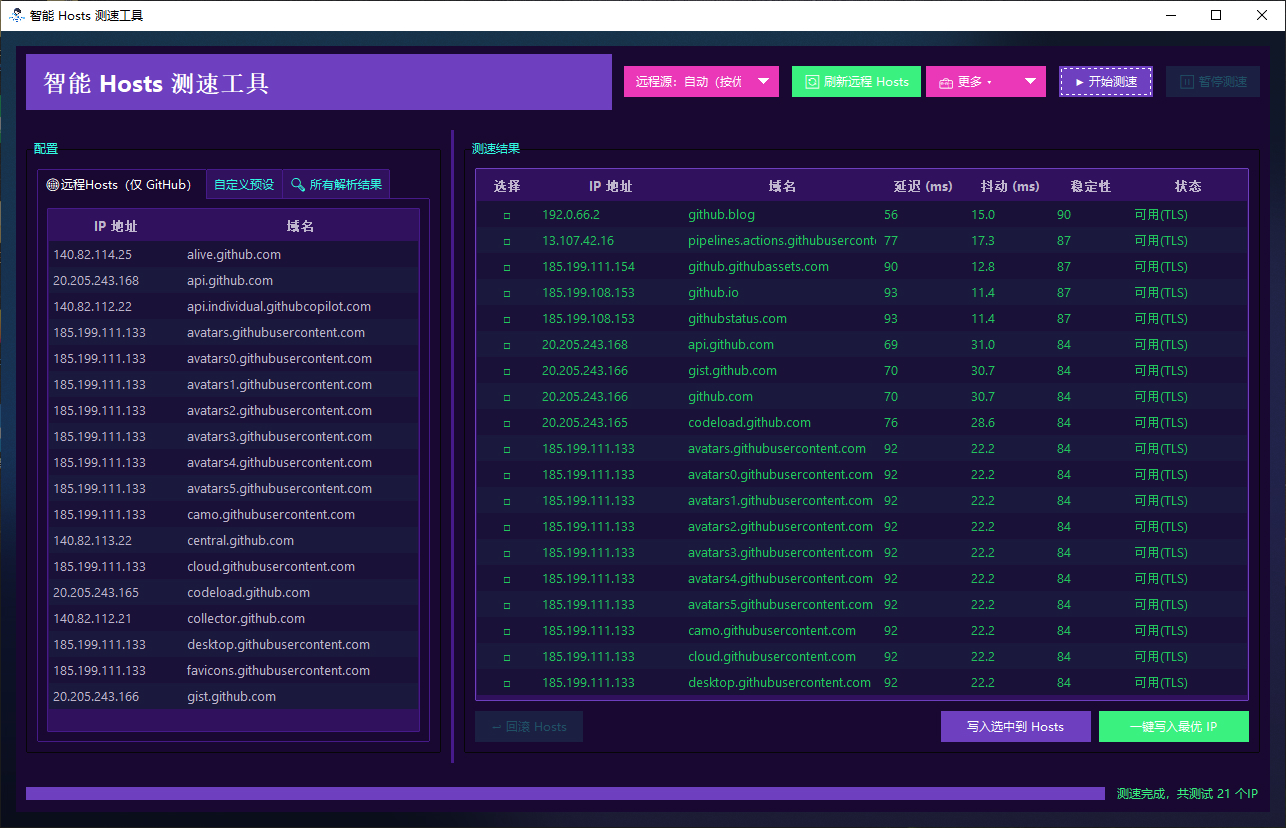Image resolution: width=1286 pixels, height=828 pixels.
Task: Click the 状态 column header
Action: click(1188, 186)
